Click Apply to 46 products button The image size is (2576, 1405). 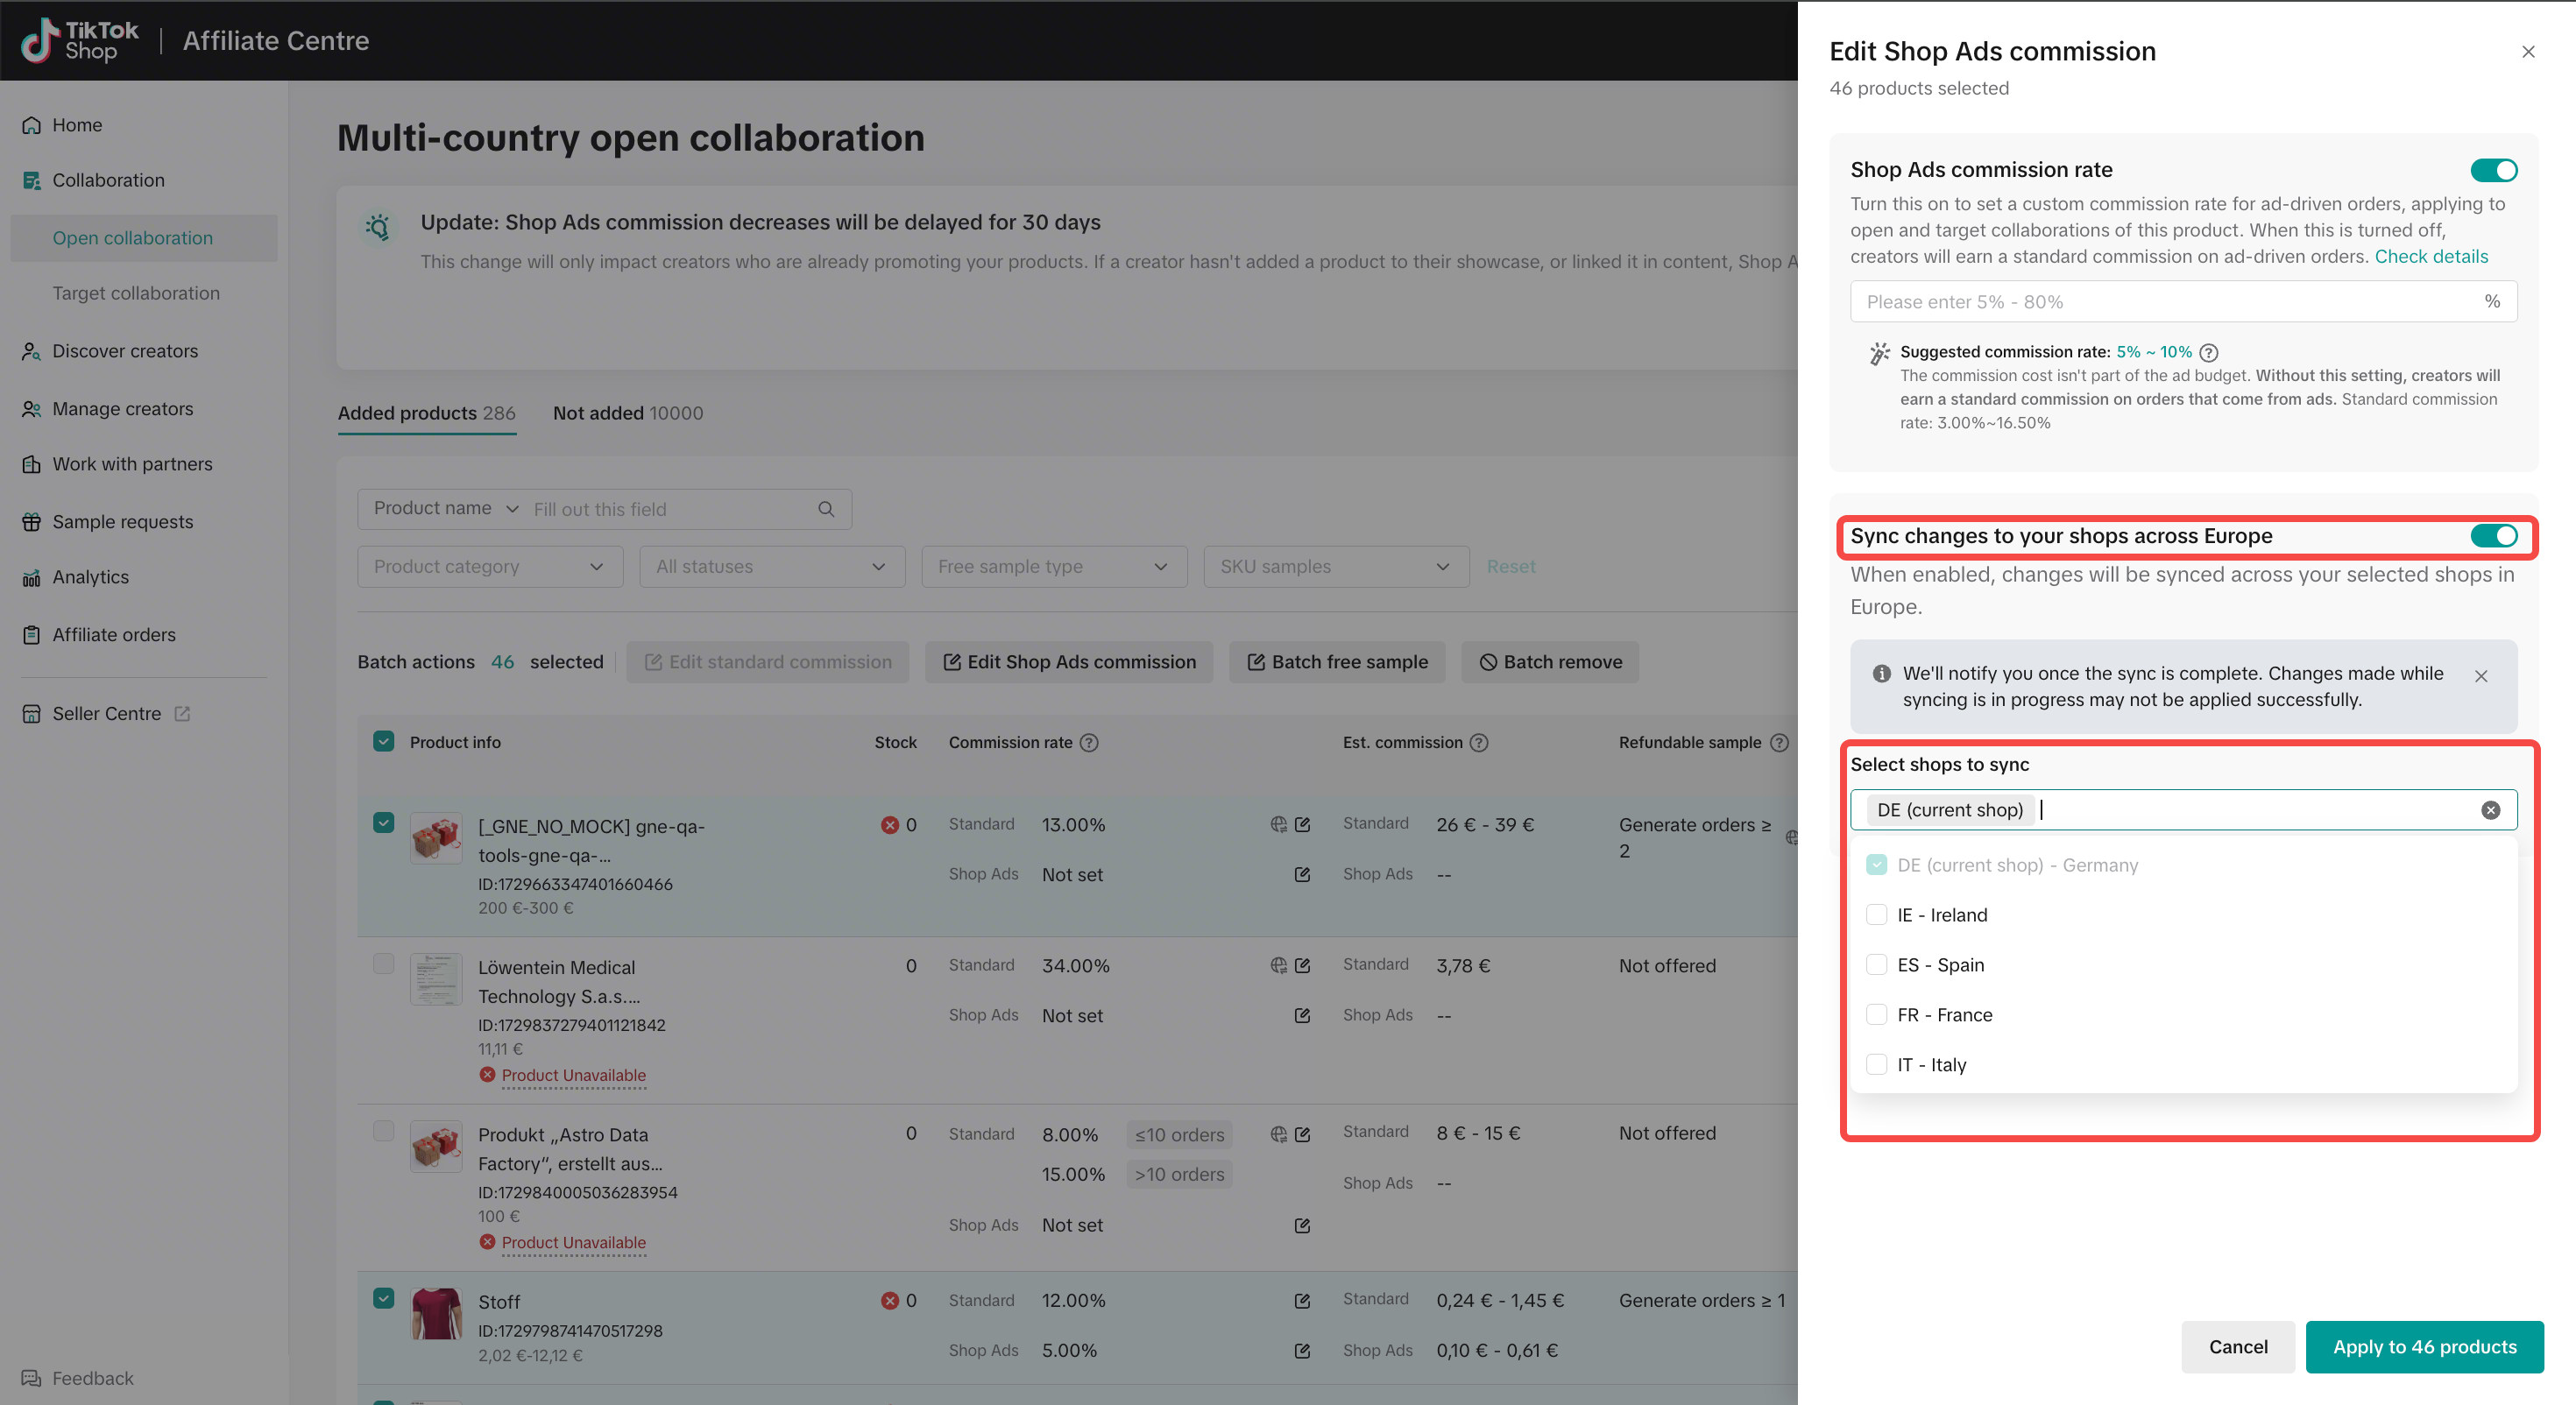[2424, 1347]
